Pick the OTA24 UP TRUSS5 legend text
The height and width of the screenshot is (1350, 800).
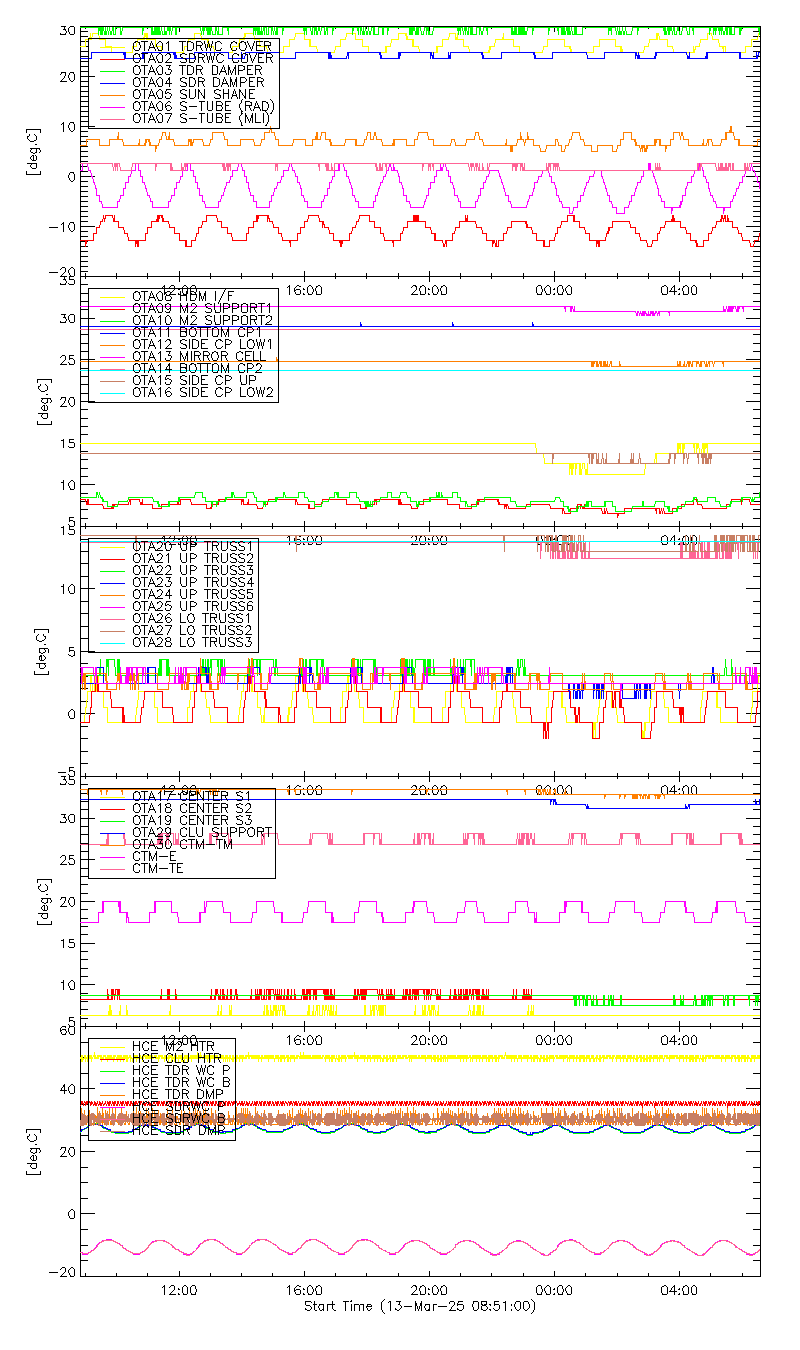point(193,593)
